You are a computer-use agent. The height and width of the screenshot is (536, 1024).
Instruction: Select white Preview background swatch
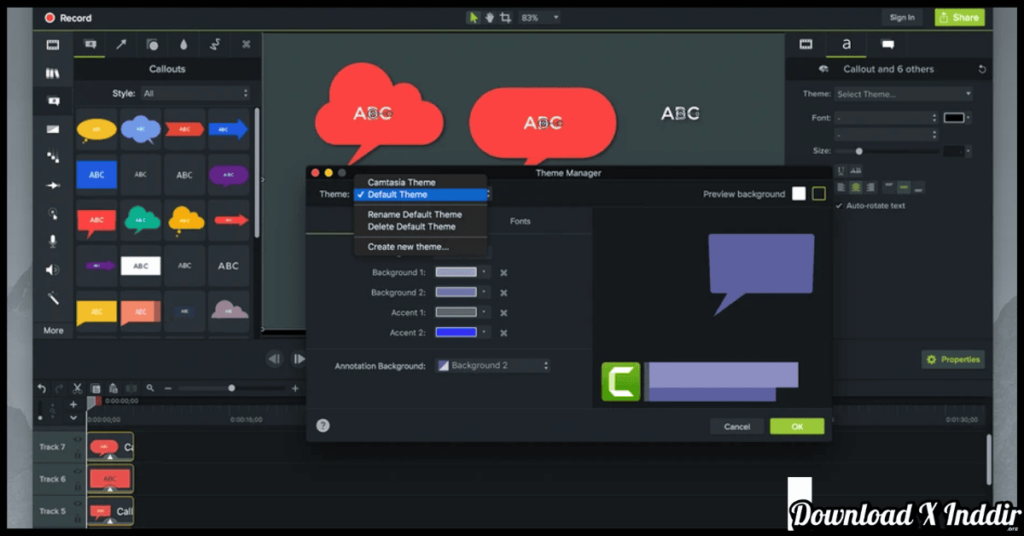(x=799, y=193)
